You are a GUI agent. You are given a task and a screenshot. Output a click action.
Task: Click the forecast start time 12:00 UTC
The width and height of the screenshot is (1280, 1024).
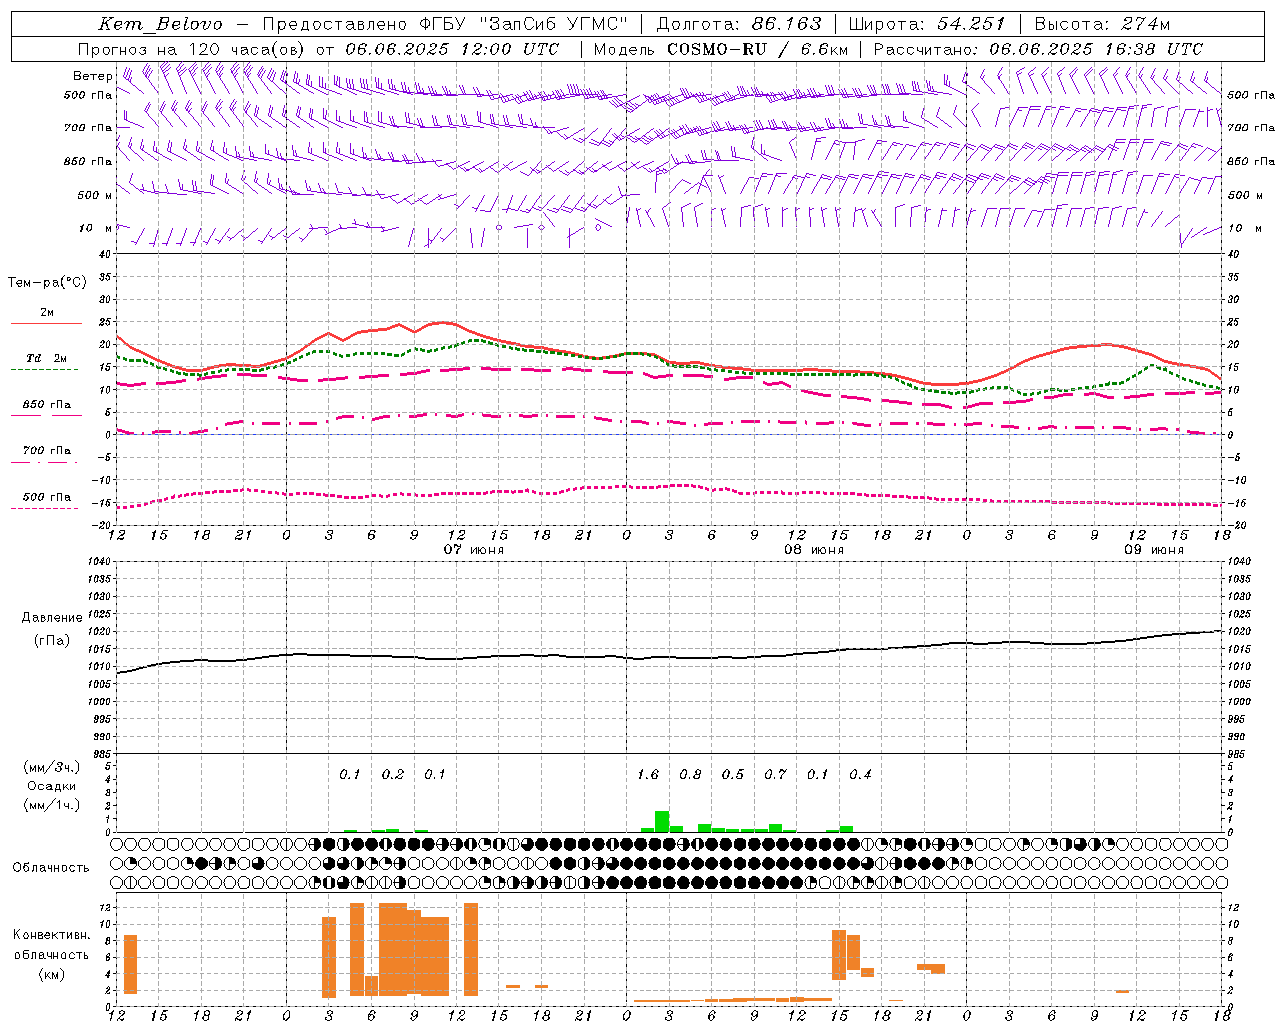[511, 49]
